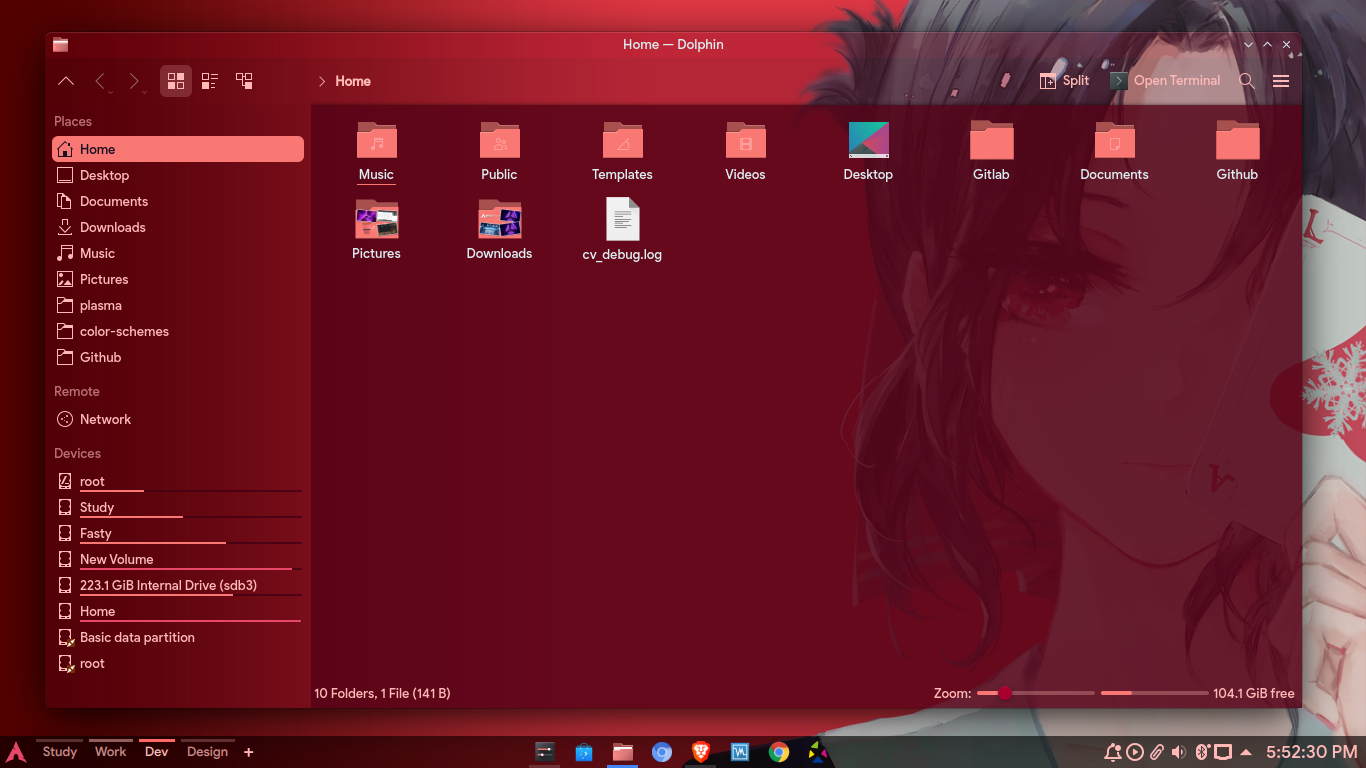Click Home in the location bar
This screenshot has height=768, width=1366.
353,82
